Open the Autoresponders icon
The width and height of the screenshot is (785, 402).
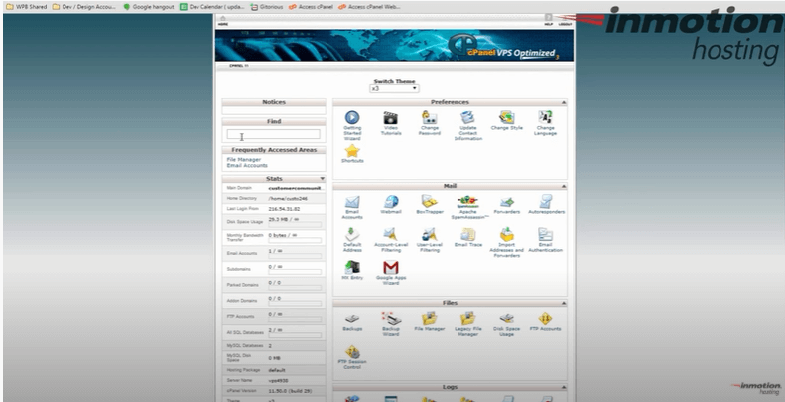[546, 202]
